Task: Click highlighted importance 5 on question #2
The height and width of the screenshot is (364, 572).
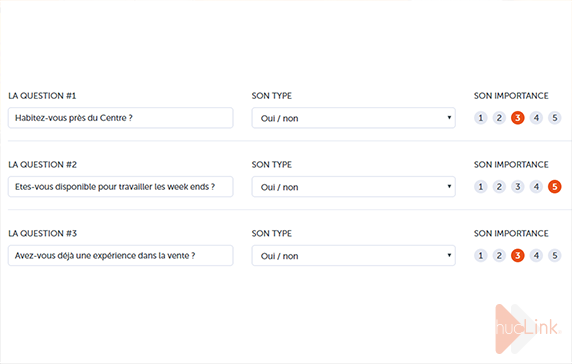Action: tap(555, 187)
